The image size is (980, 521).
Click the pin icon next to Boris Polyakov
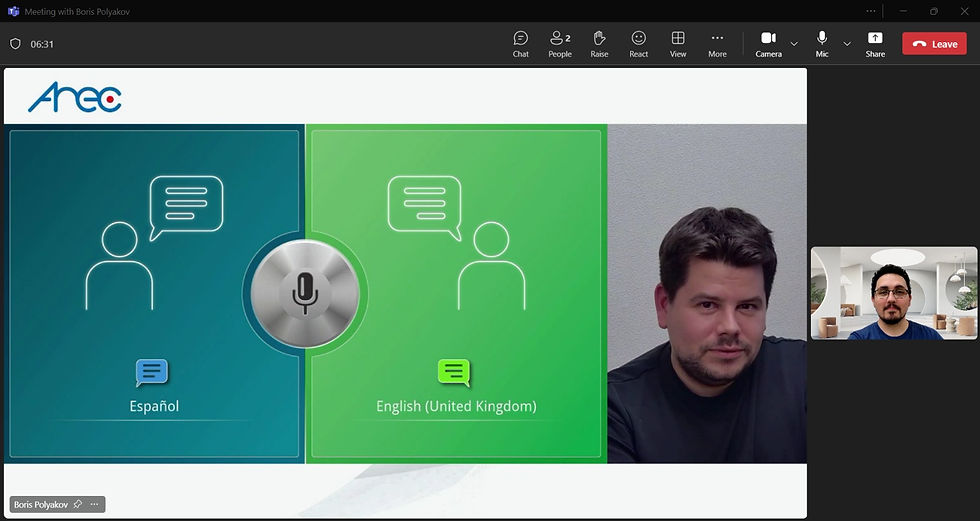(x=78, y=504)
